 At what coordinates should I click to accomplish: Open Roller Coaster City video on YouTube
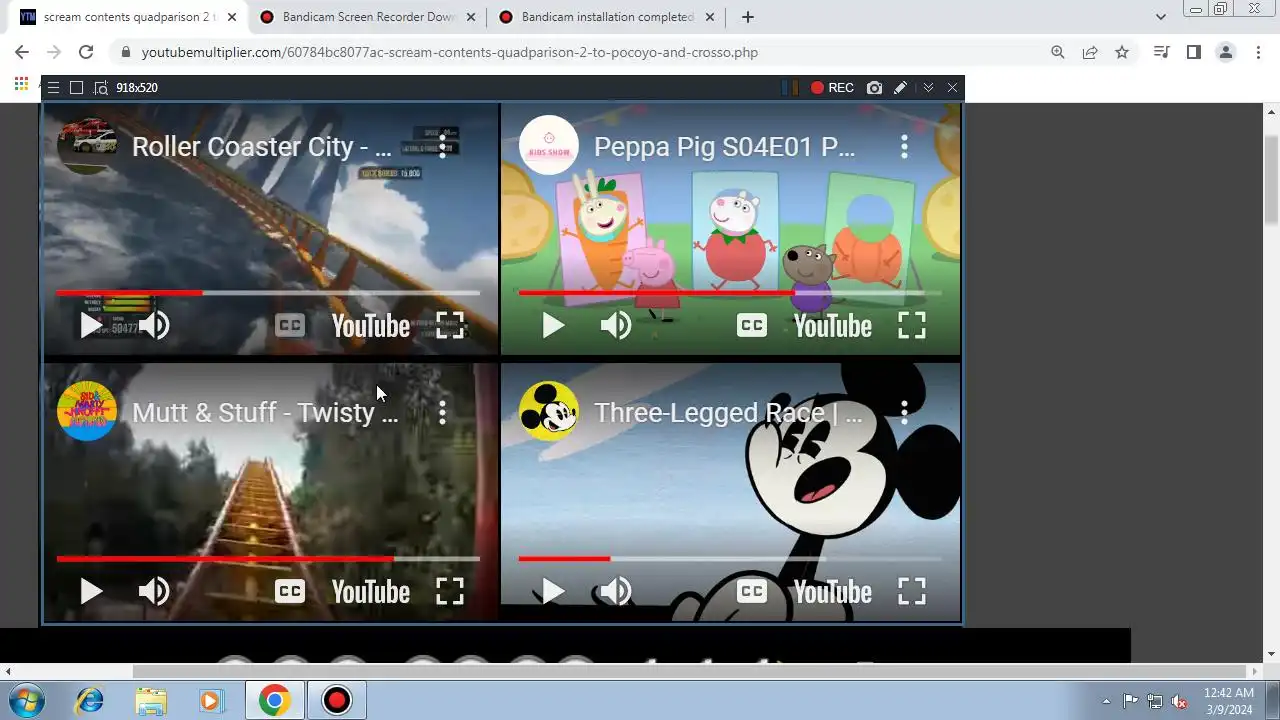370,326
